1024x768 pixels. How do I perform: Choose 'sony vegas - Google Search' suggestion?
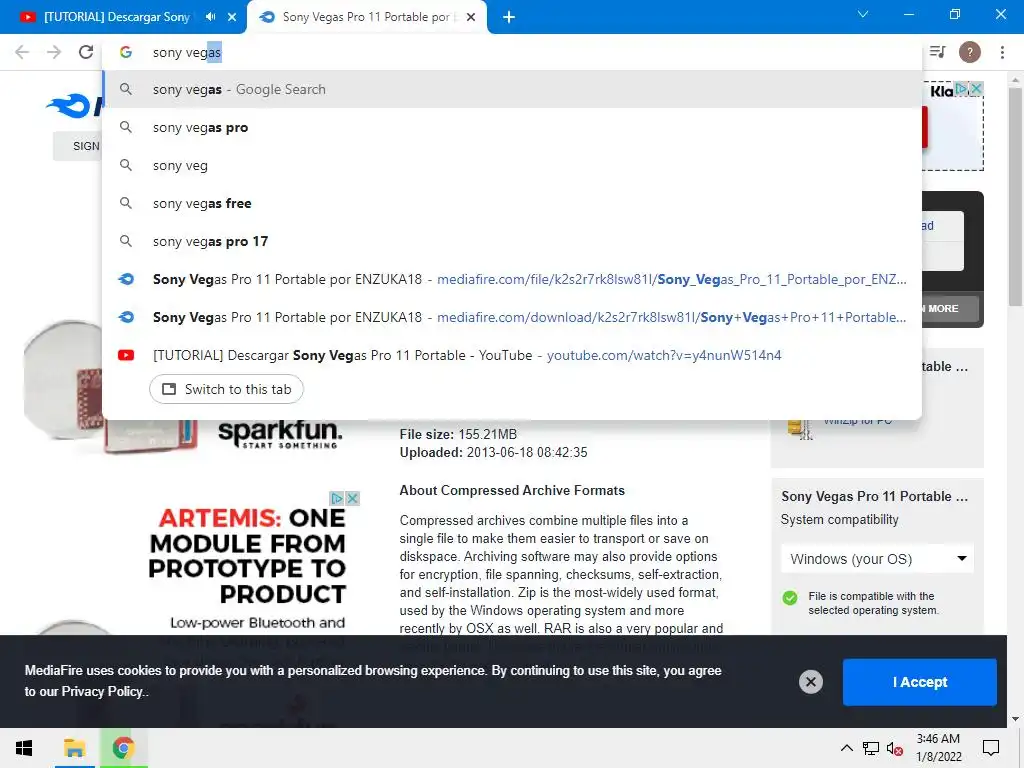click(x=512, y=89)
